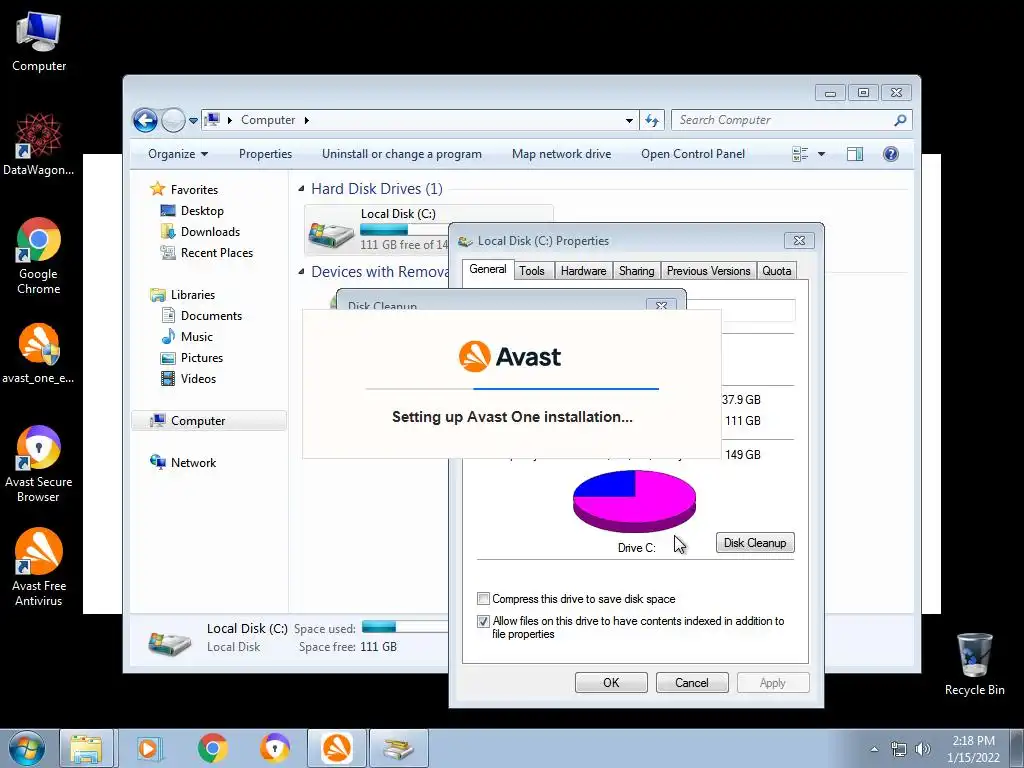Open the avast_one_e installer icon on desktop
The width and height of the screenshot is (1024, 768).
click(x=38, y=353)
